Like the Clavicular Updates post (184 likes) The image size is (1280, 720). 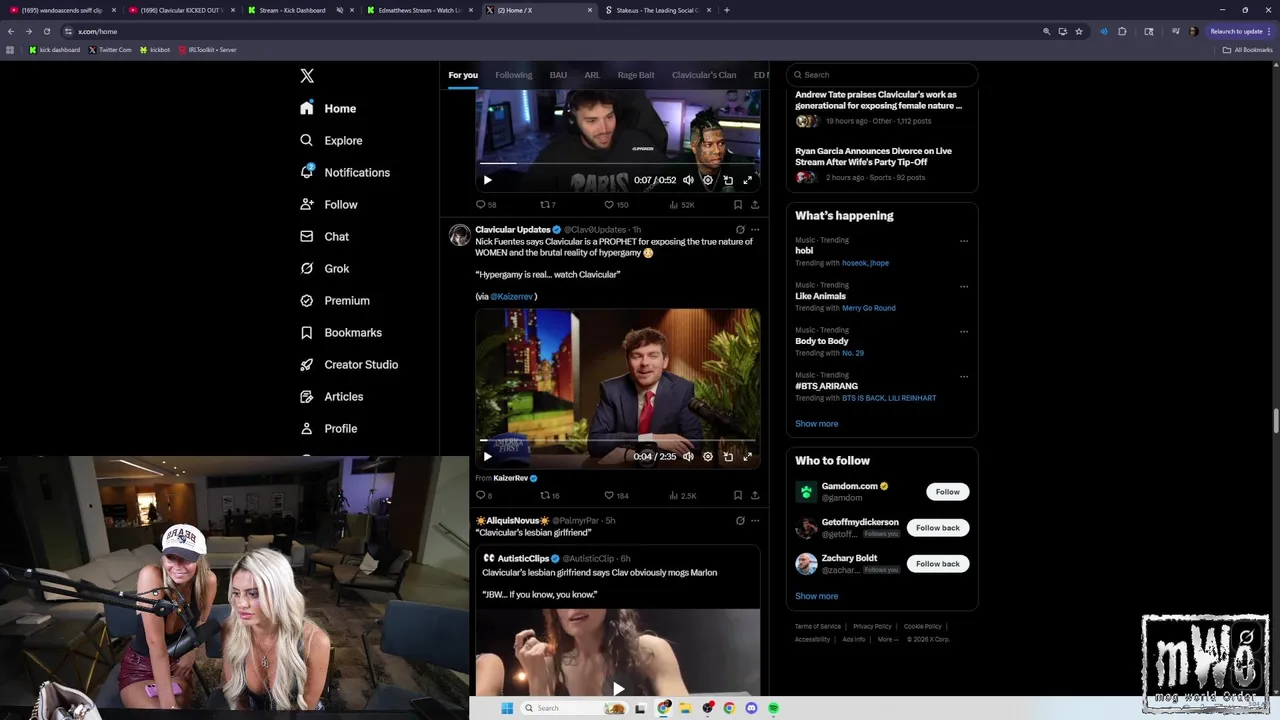coord(616,495)
